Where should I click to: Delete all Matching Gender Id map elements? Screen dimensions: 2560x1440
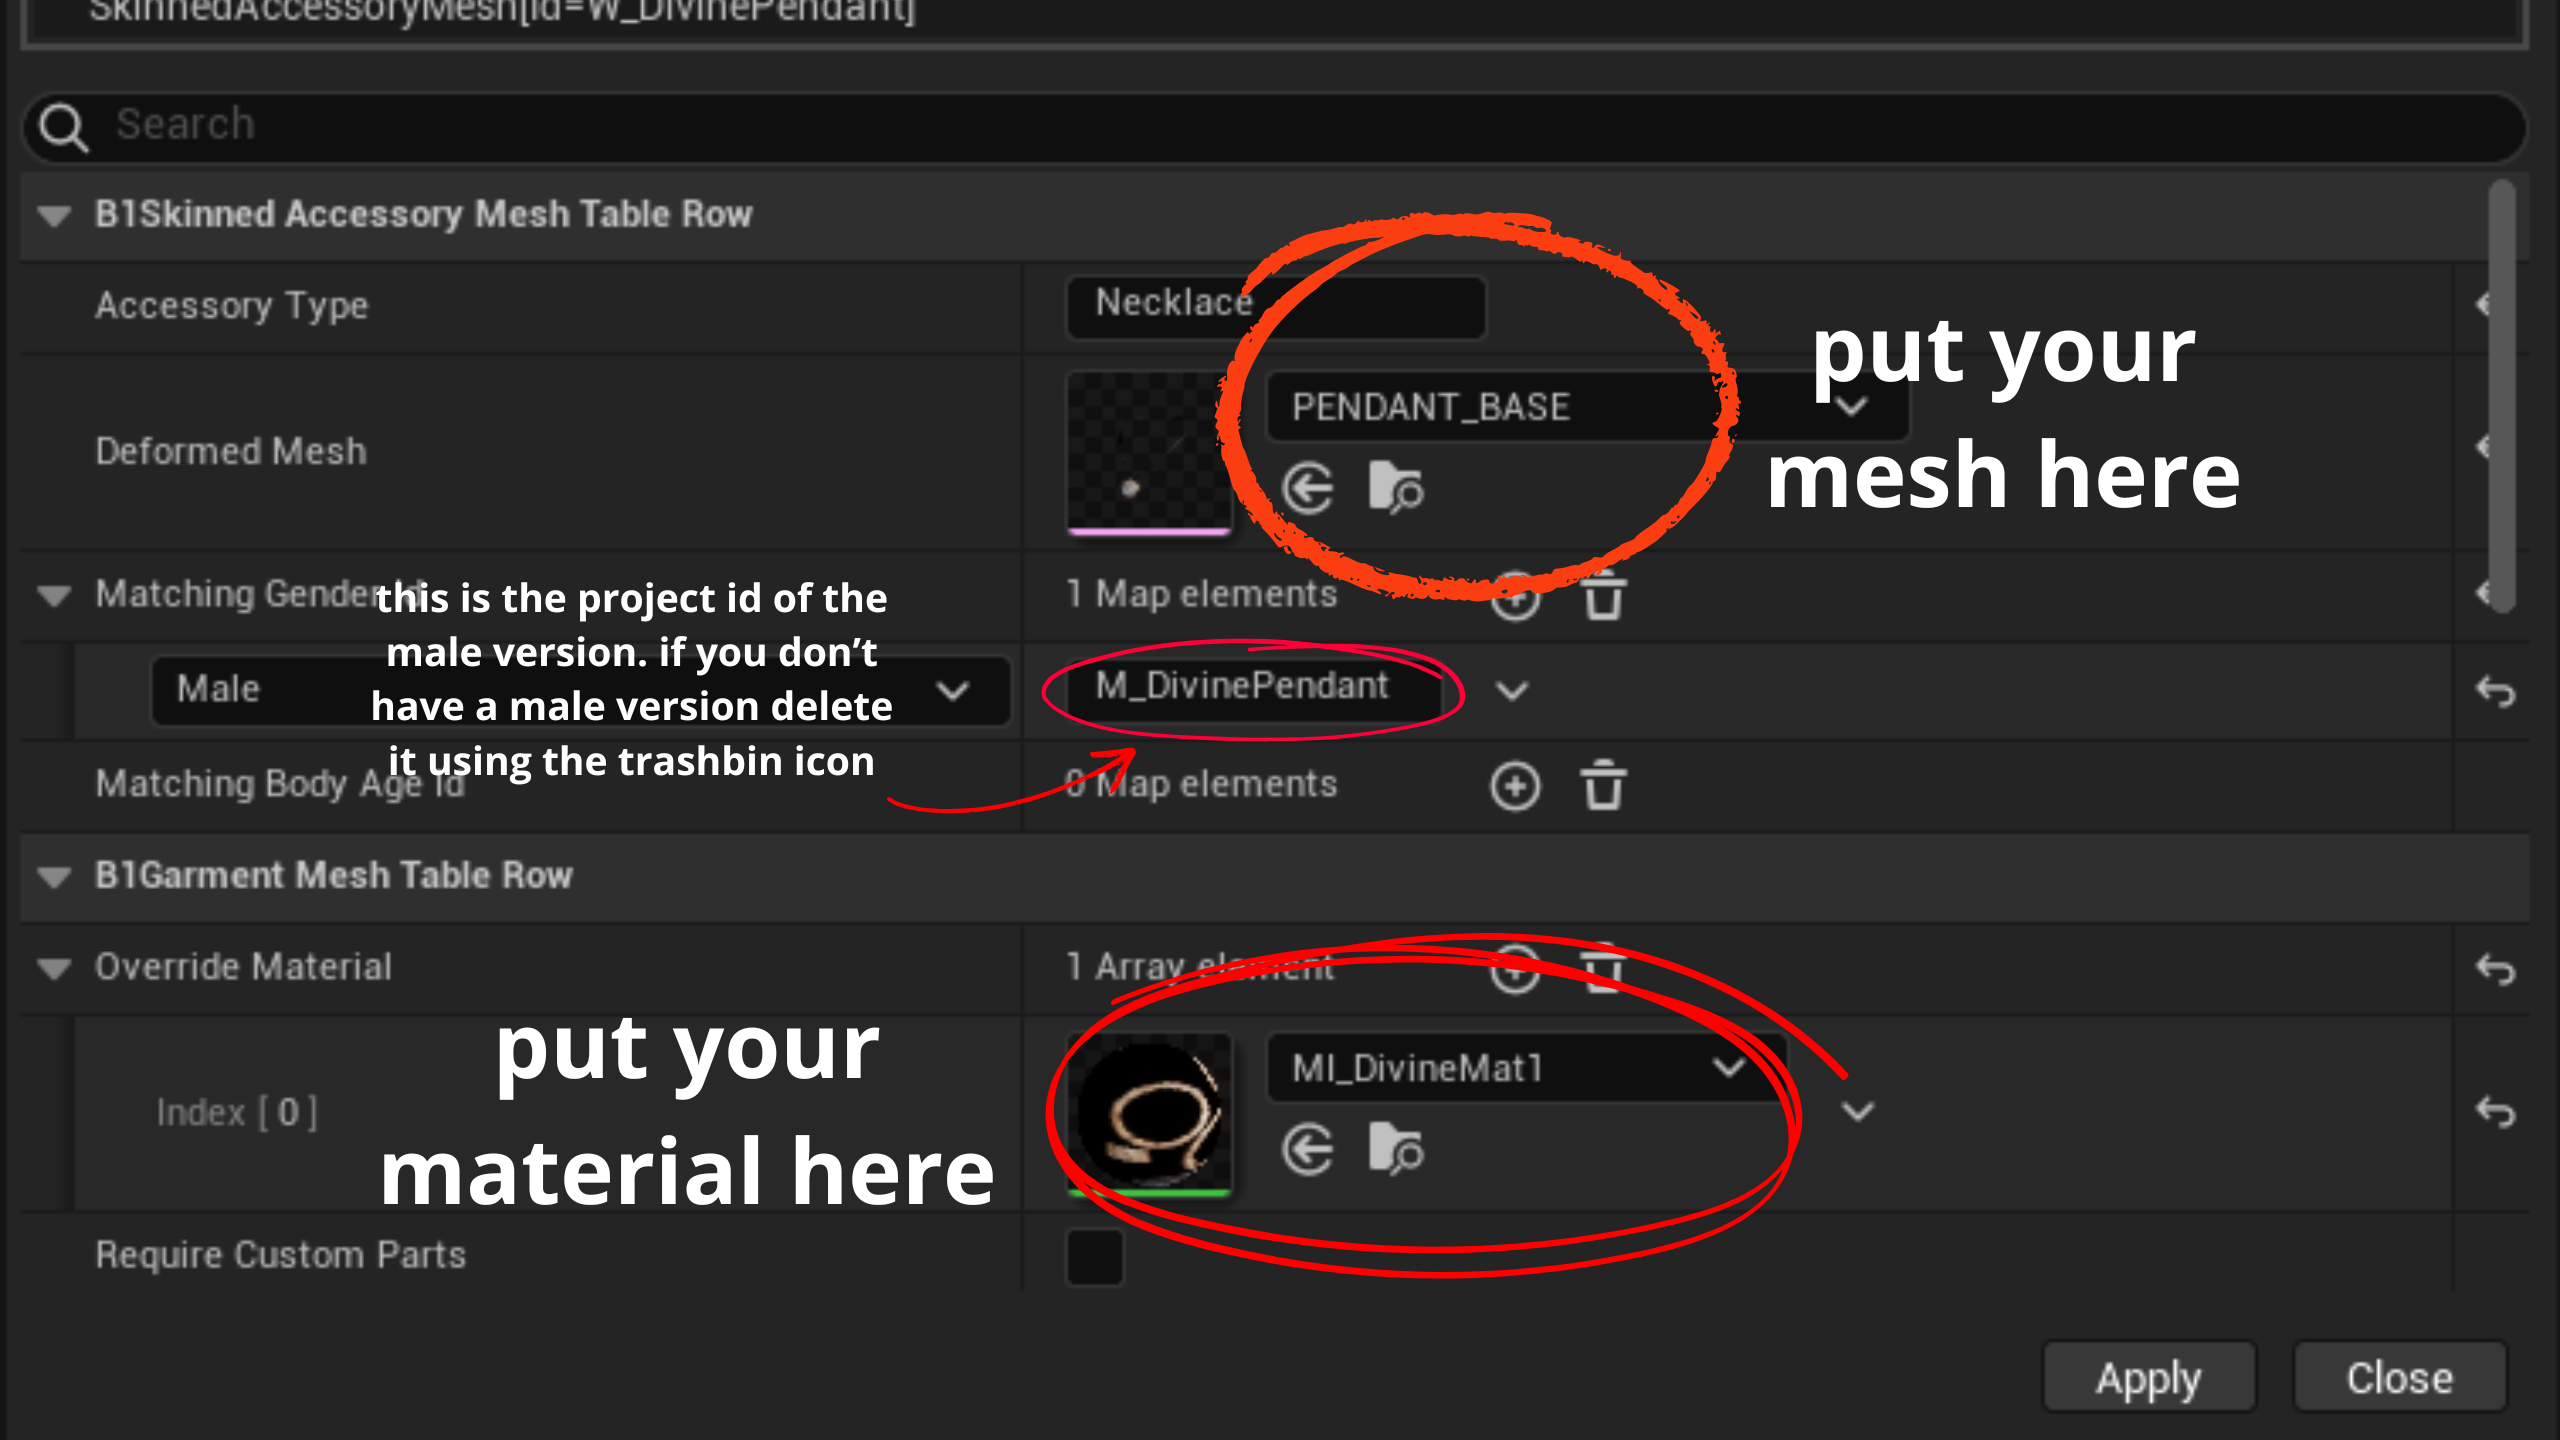point(1603,596)
